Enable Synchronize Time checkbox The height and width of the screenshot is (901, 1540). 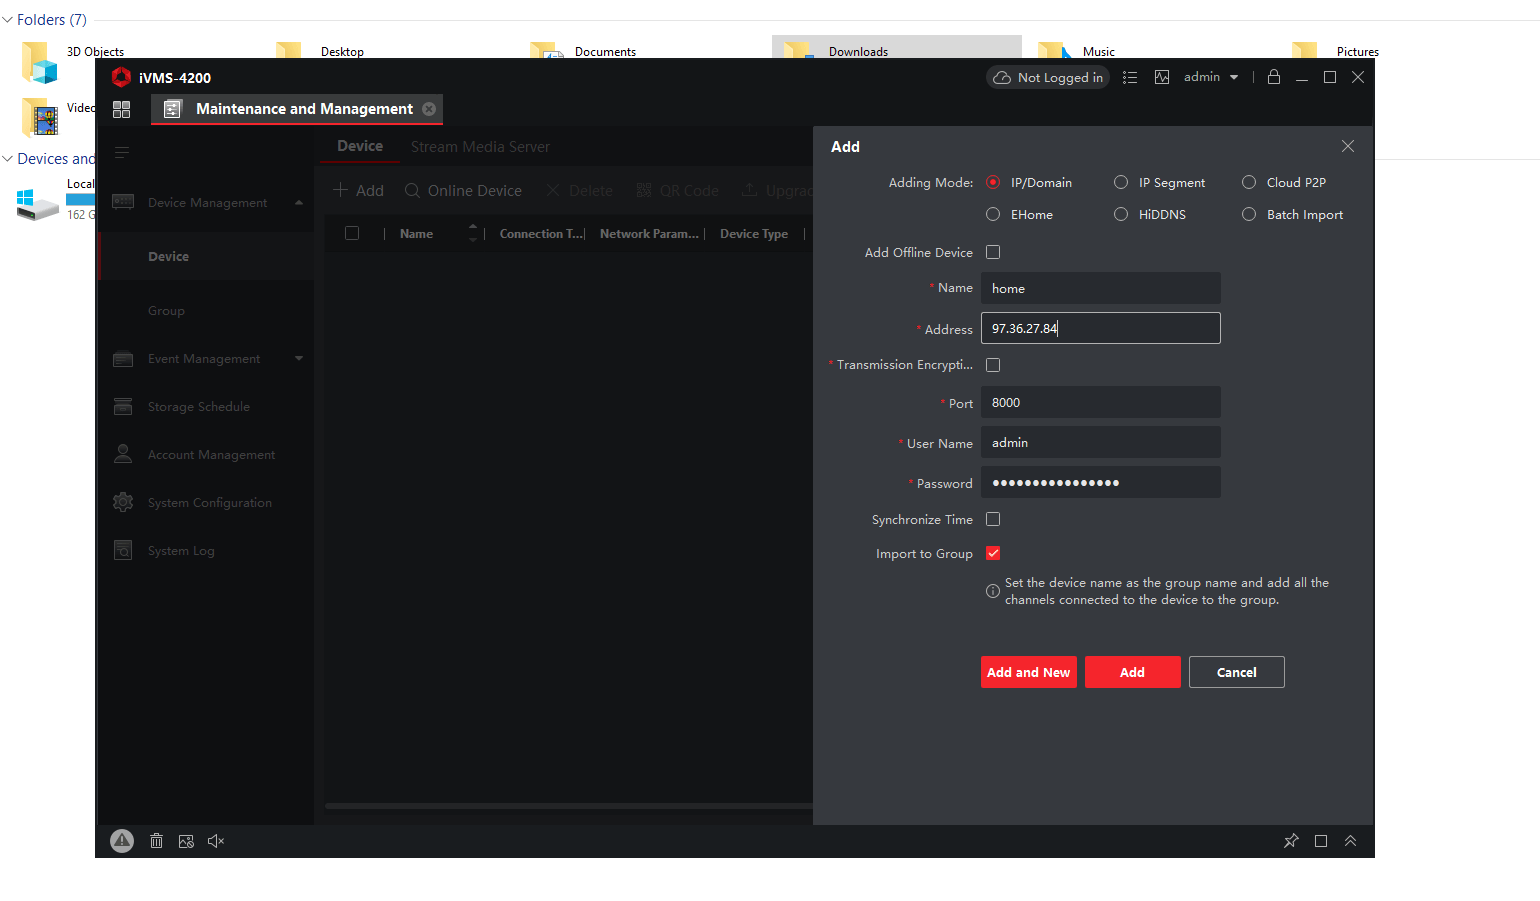click(993, 519)
